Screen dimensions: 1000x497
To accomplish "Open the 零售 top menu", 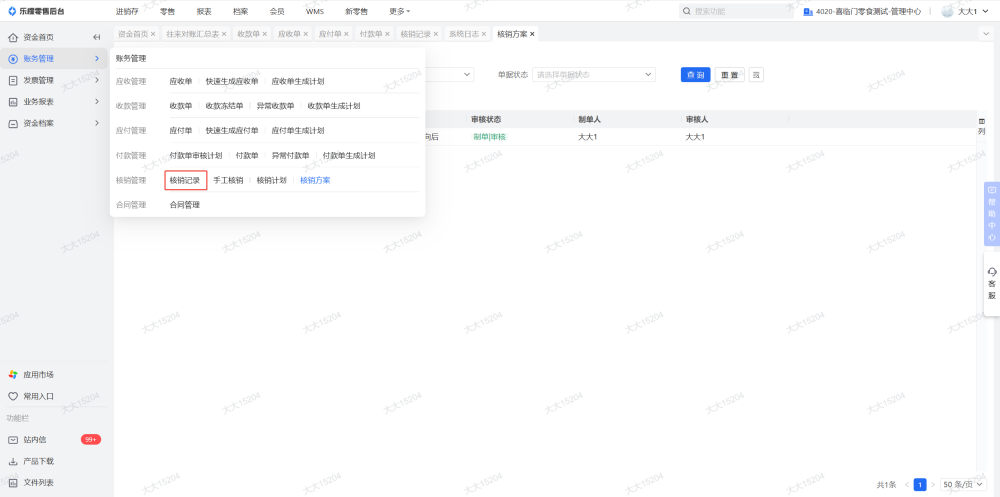I will click(167, 11).
